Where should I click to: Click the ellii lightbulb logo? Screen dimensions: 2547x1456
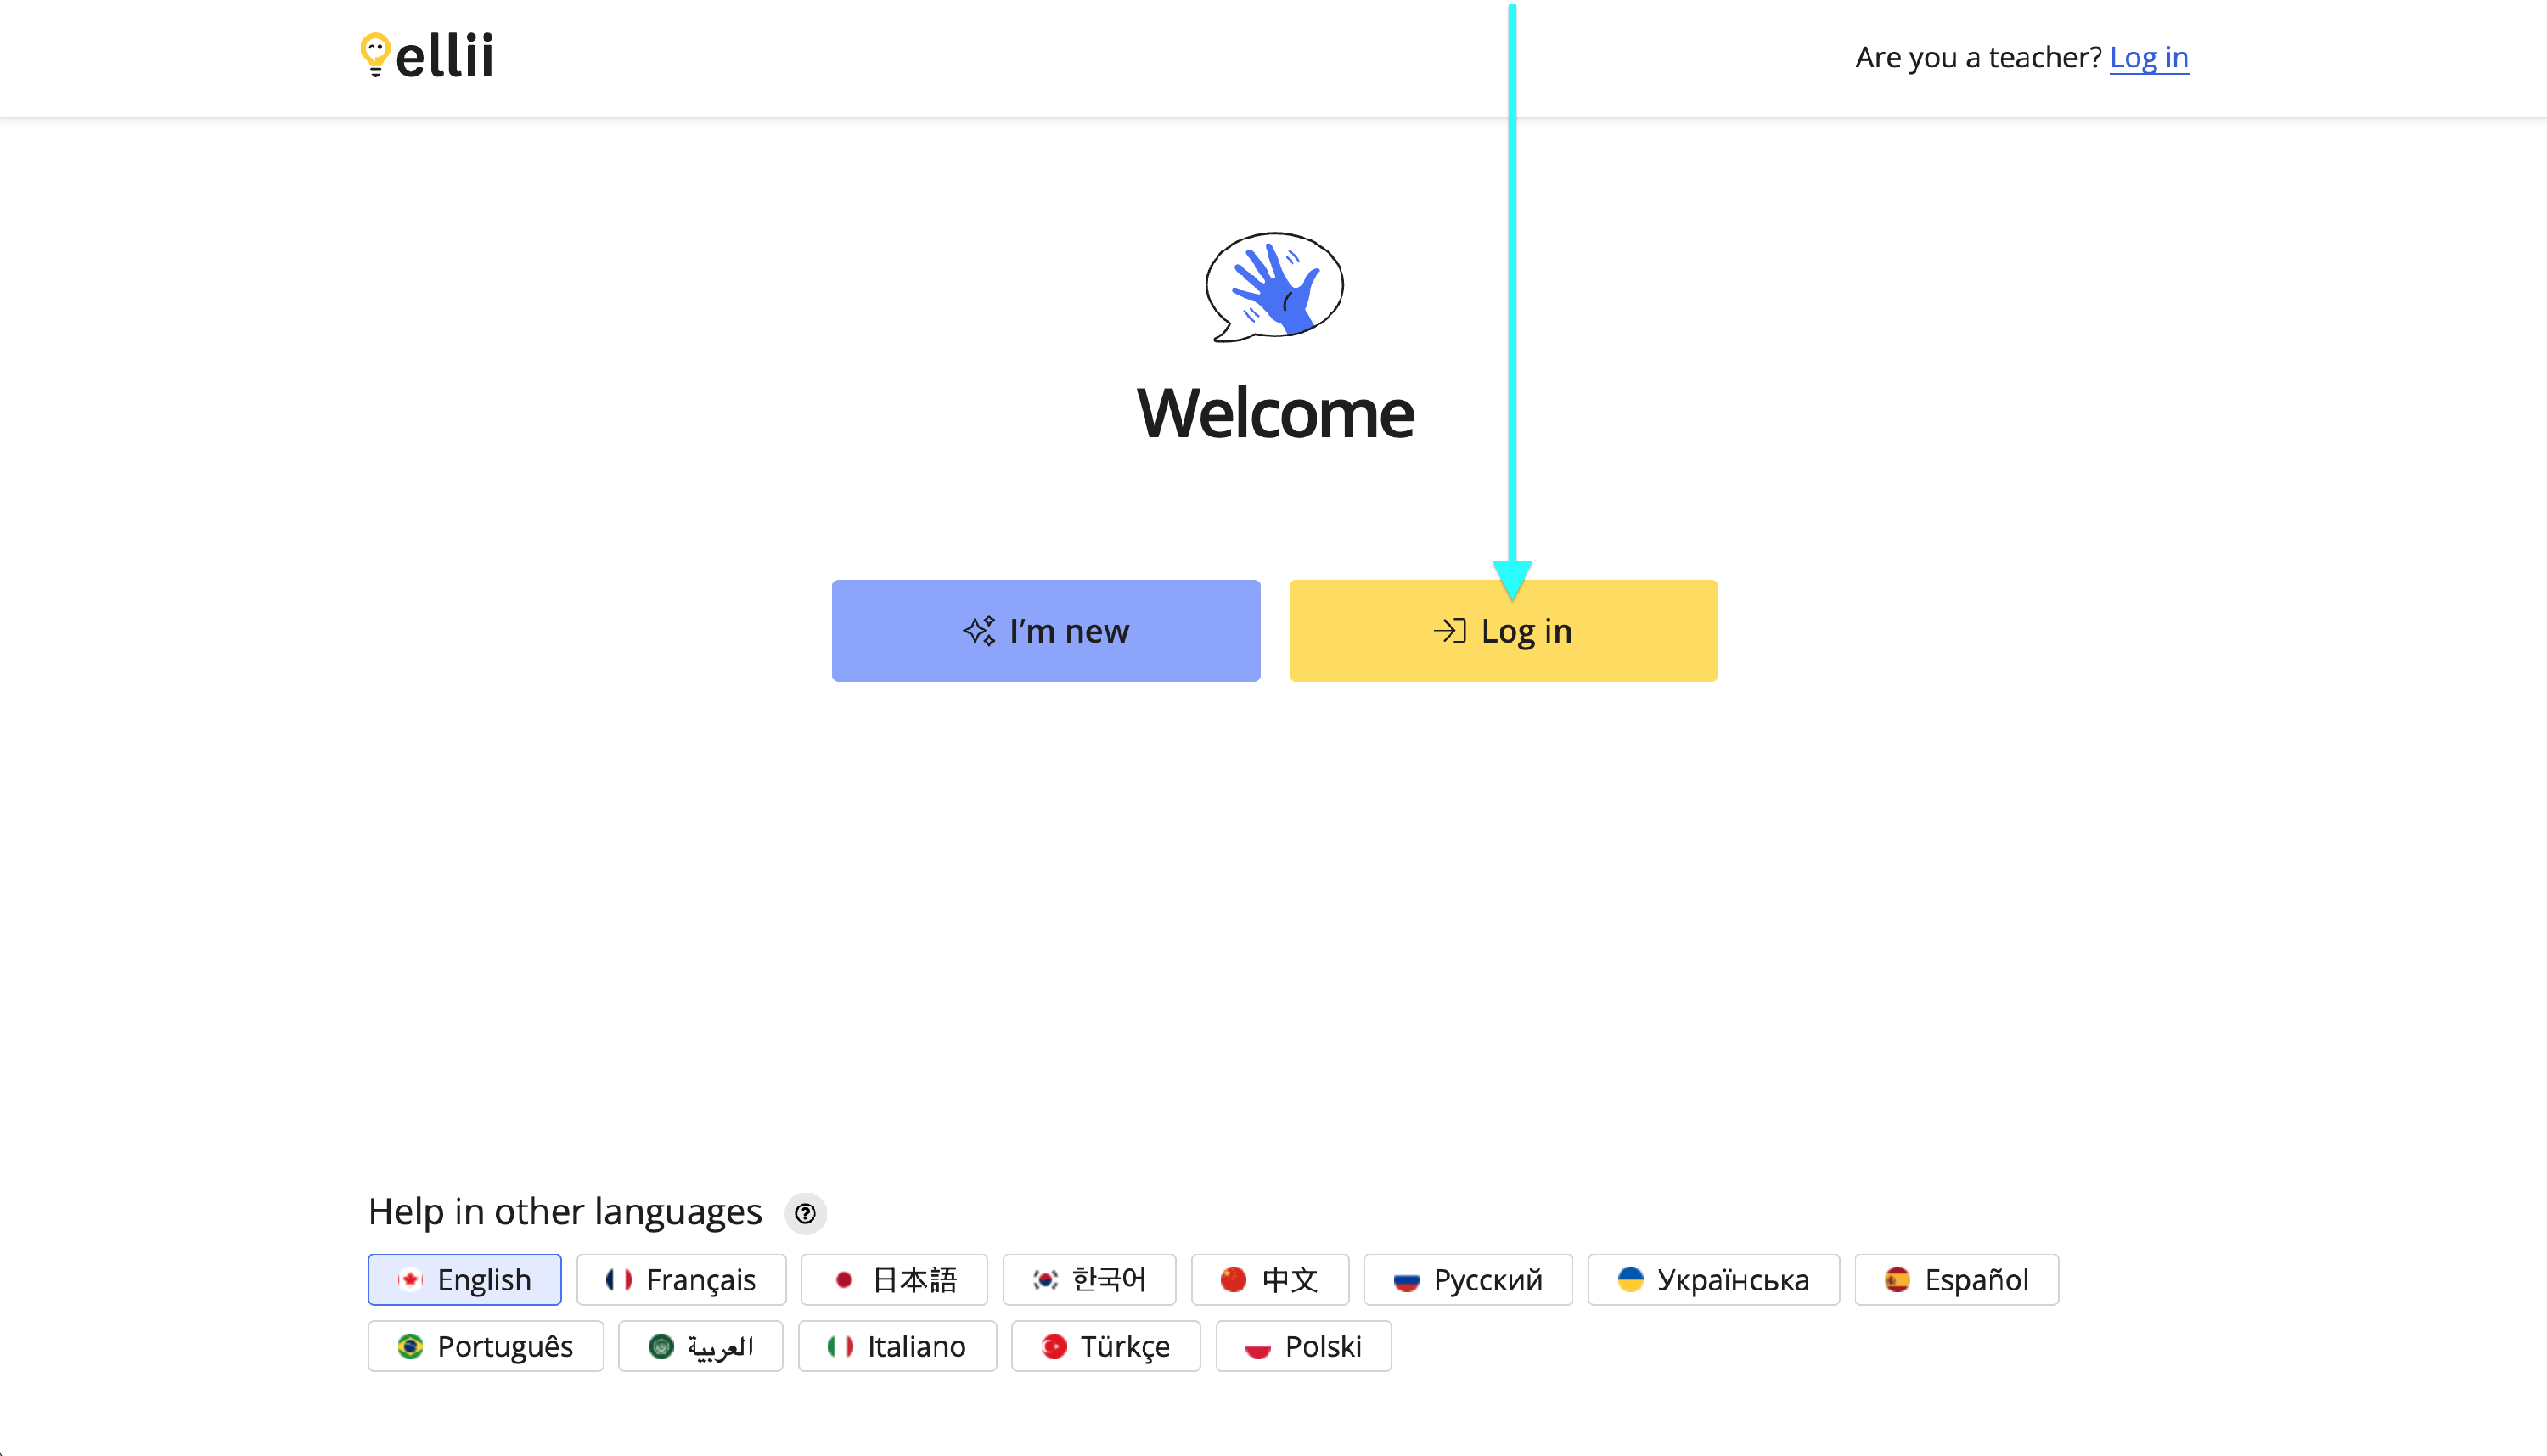(375, 54)
